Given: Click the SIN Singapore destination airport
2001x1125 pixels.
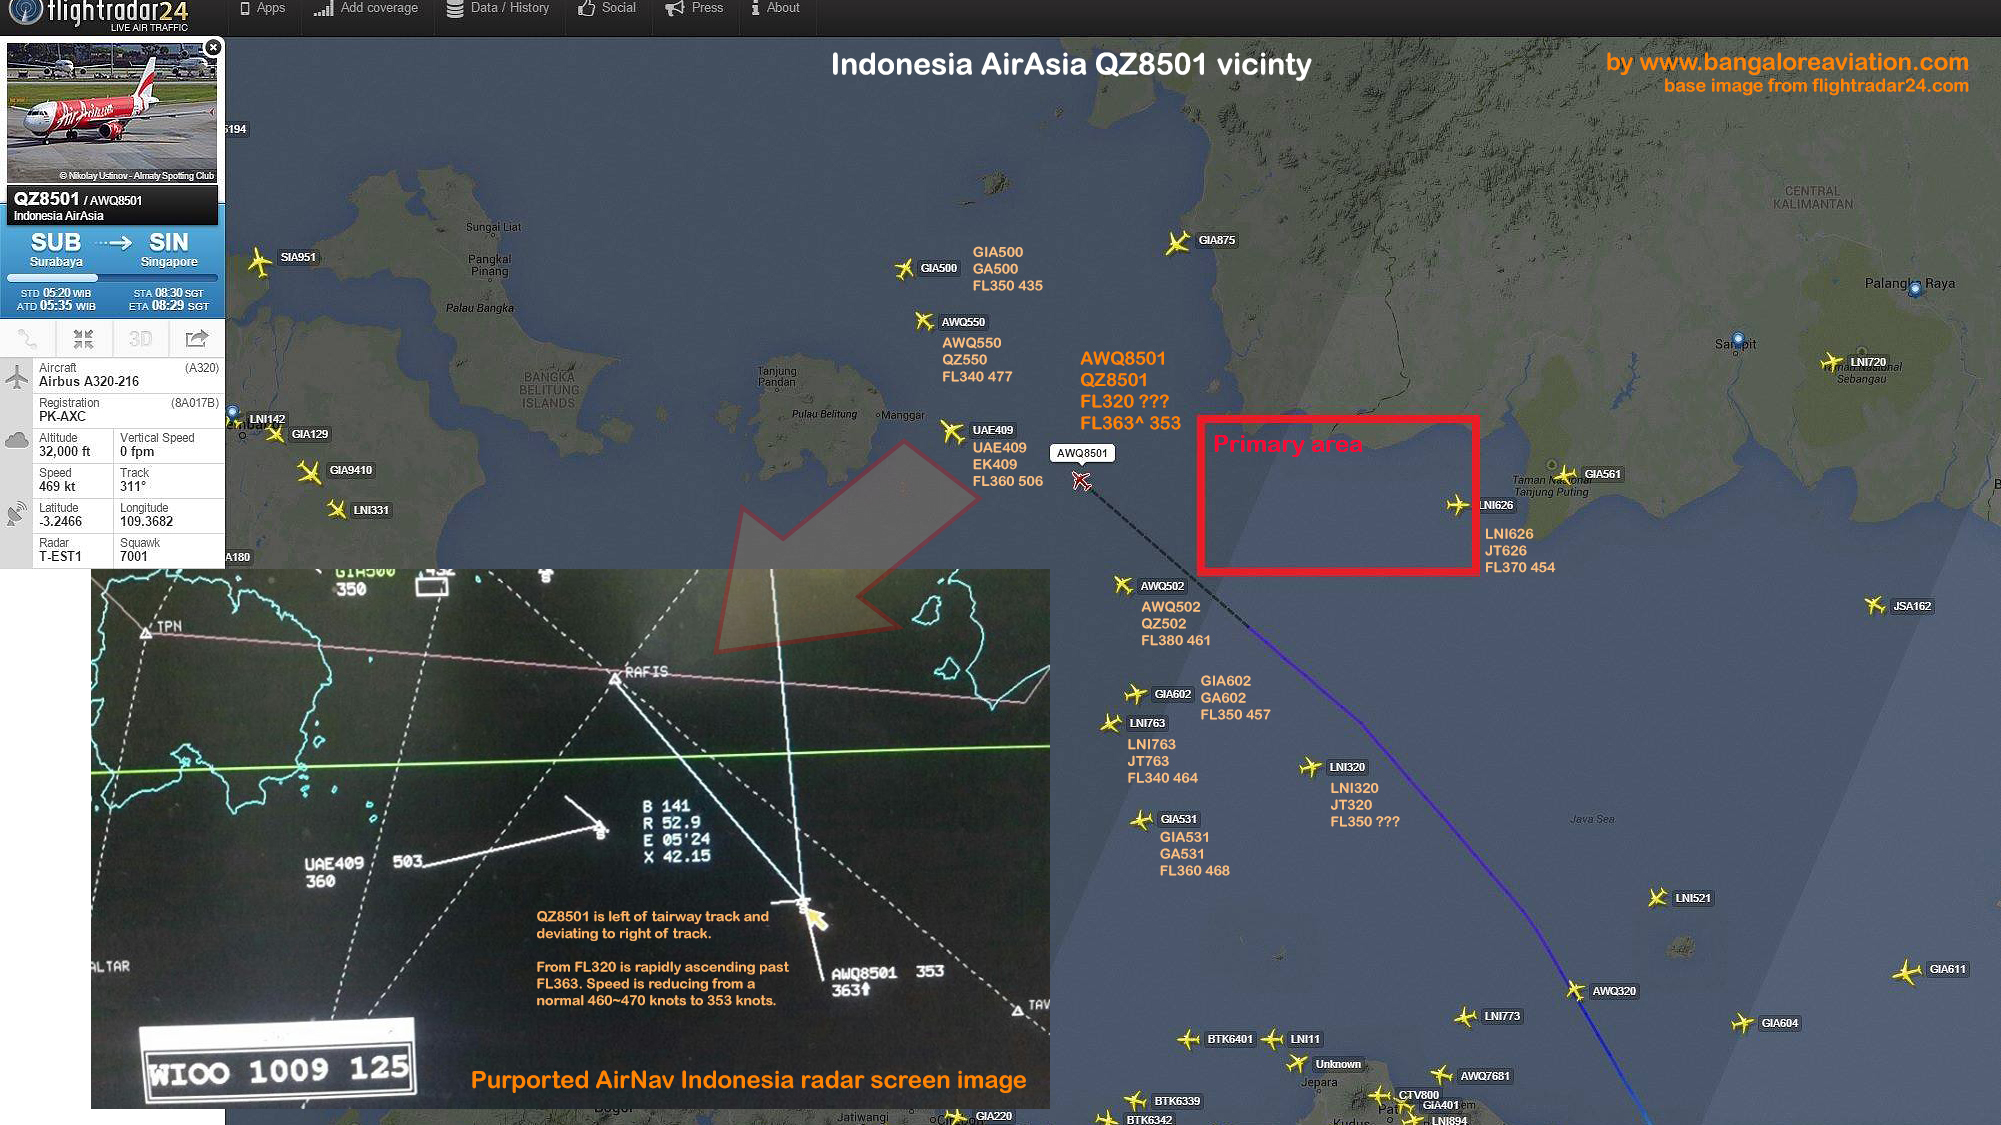Looking at the screenshot, I should click(169, 249).
